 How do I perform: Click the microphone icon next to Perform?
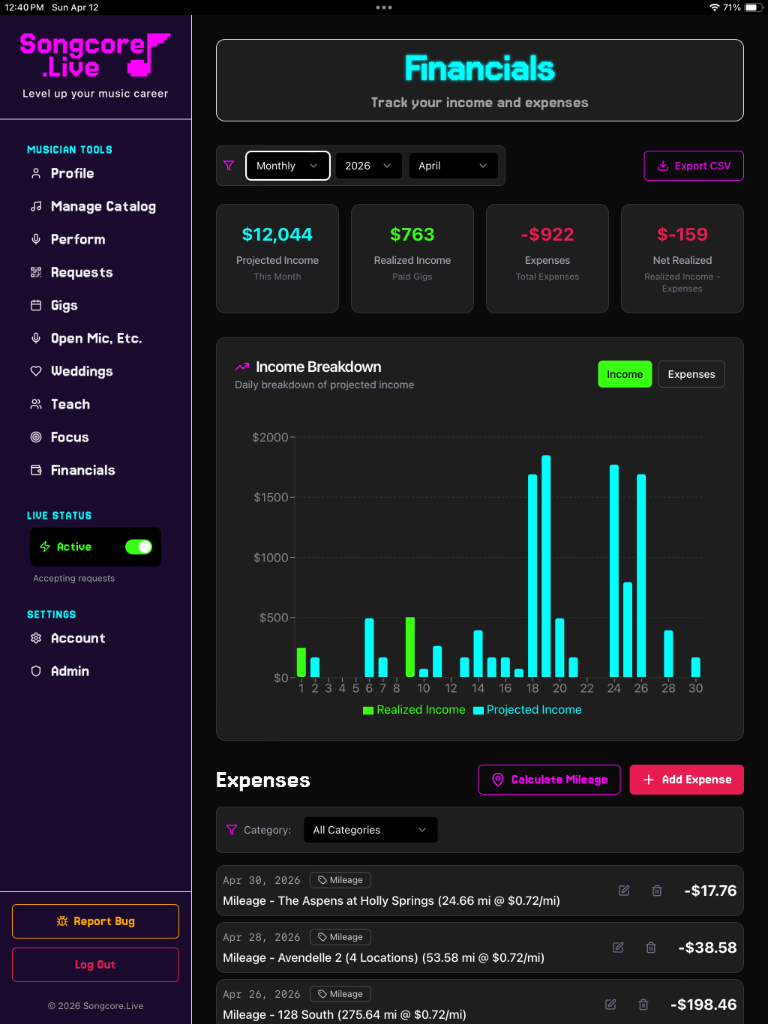(36, 239)
